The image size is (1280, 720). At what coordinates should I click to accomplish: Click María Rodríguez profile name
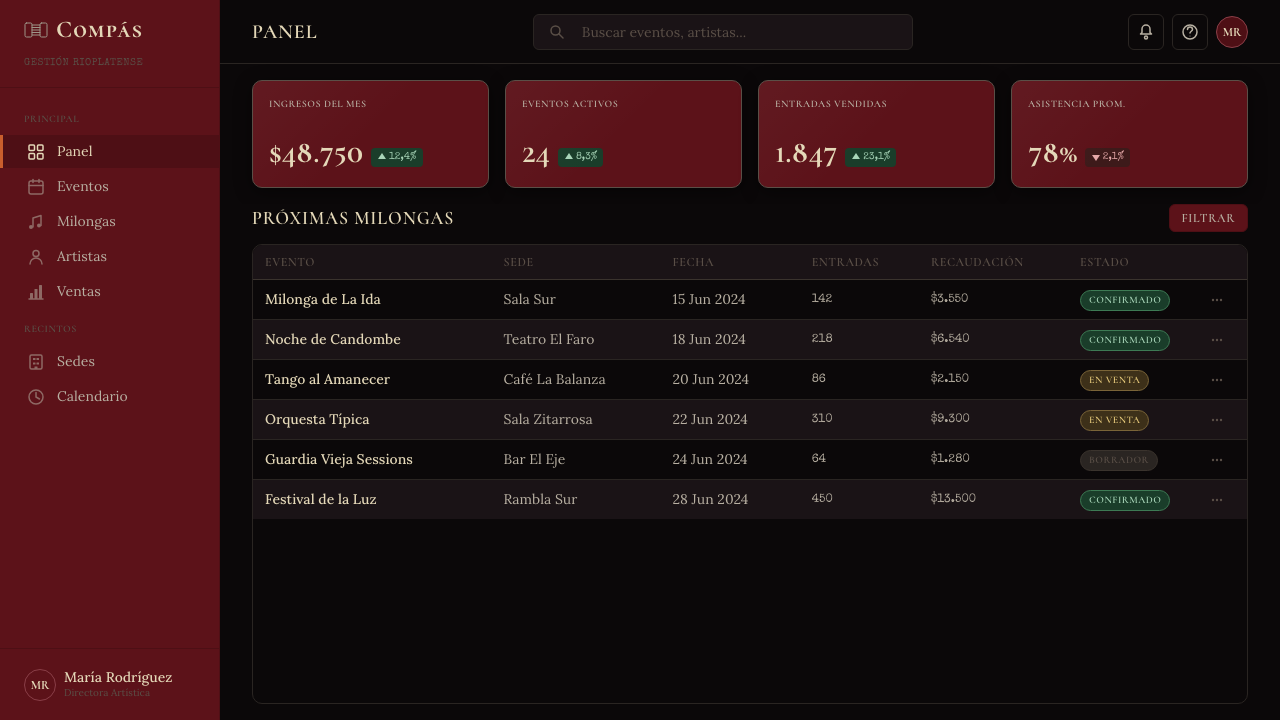(x=118, y=678)
